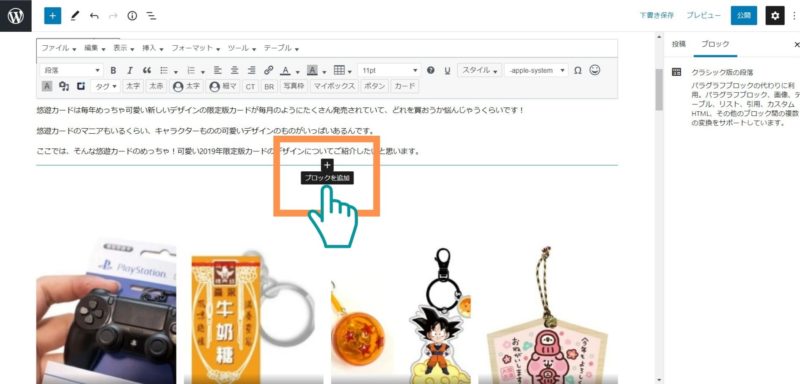Screen dimensions: 800x384
Task: Toggle blockquote formatting
Action: (x=146, y=70)
